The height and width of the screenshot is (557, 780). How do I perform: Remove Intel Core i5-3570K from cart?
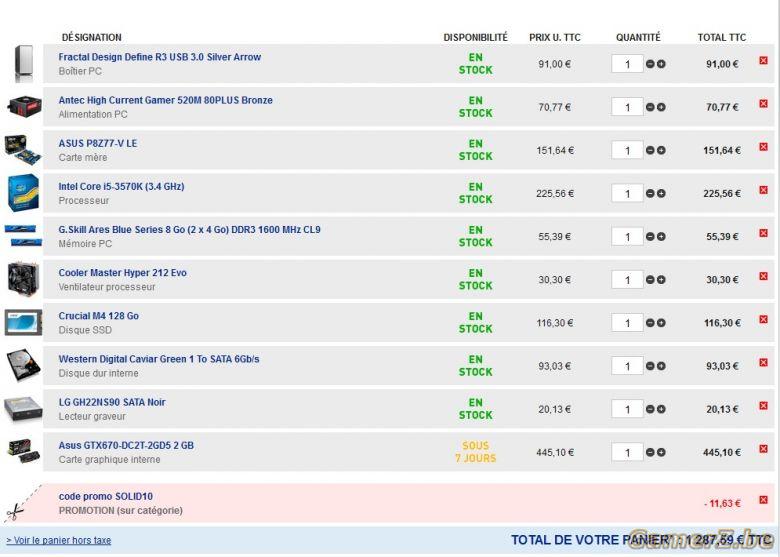763,190
